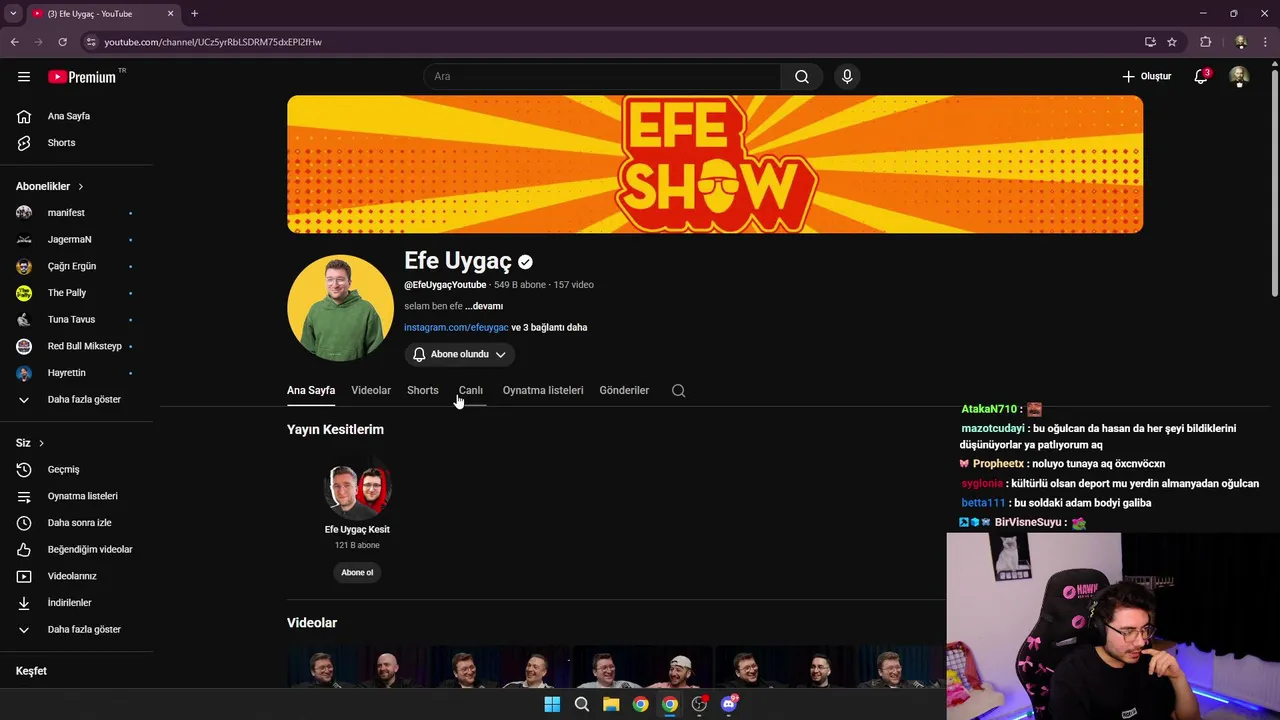The height and width of the screenshot is (720, 1280).
Task: Open Discord from the taskbar
Action: pos(729,704)
